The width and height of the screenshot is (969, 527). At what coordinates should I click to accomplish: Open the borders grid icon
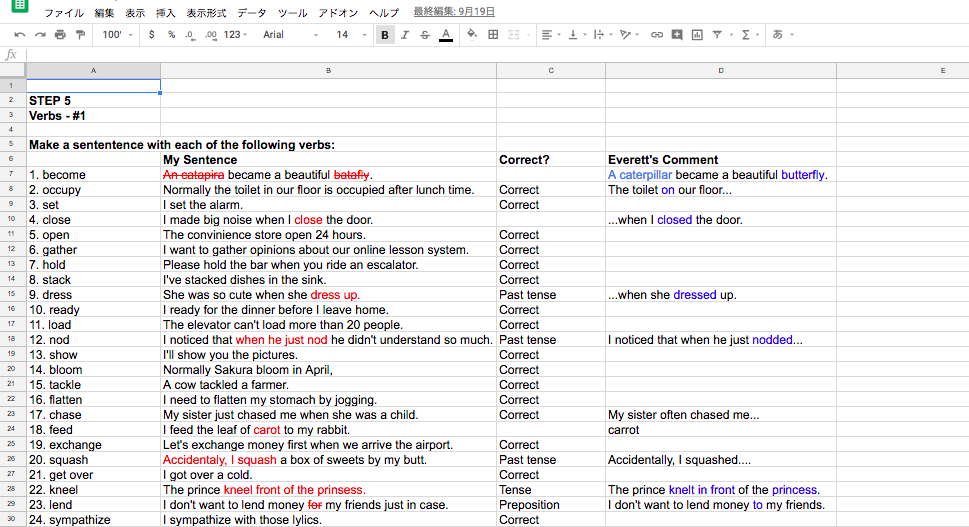click(493, 35)
